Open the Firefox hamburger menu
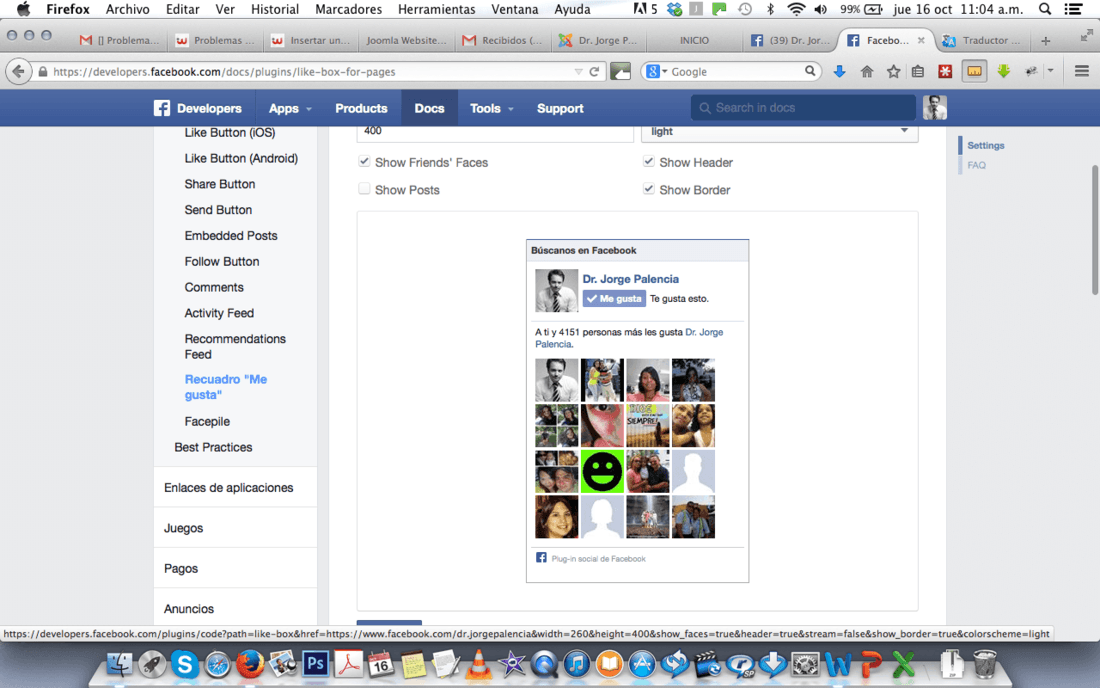The image size is (1100, 688). click(1082, 72)
